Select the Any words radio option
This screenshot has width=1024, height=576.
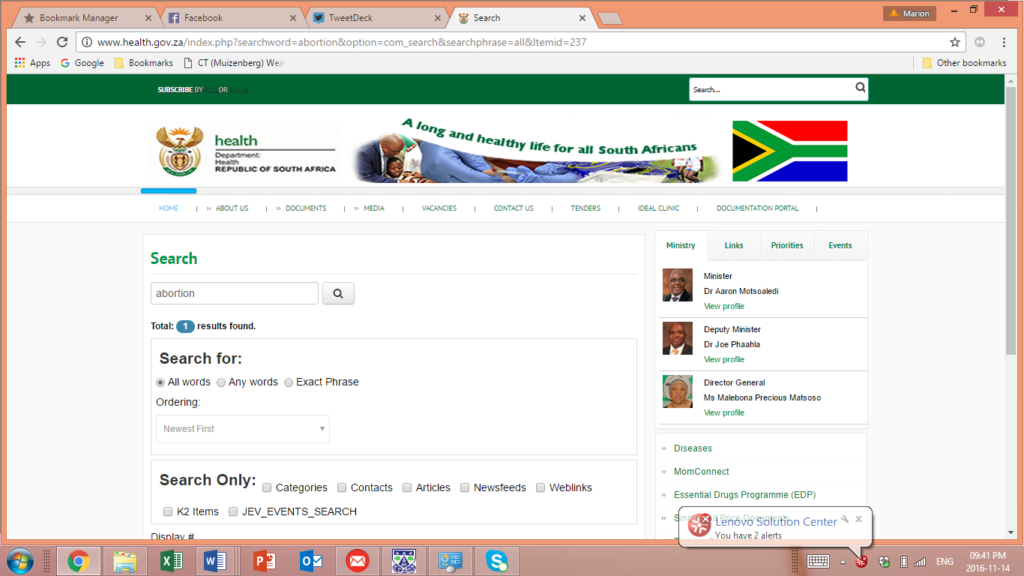point(221,382)
